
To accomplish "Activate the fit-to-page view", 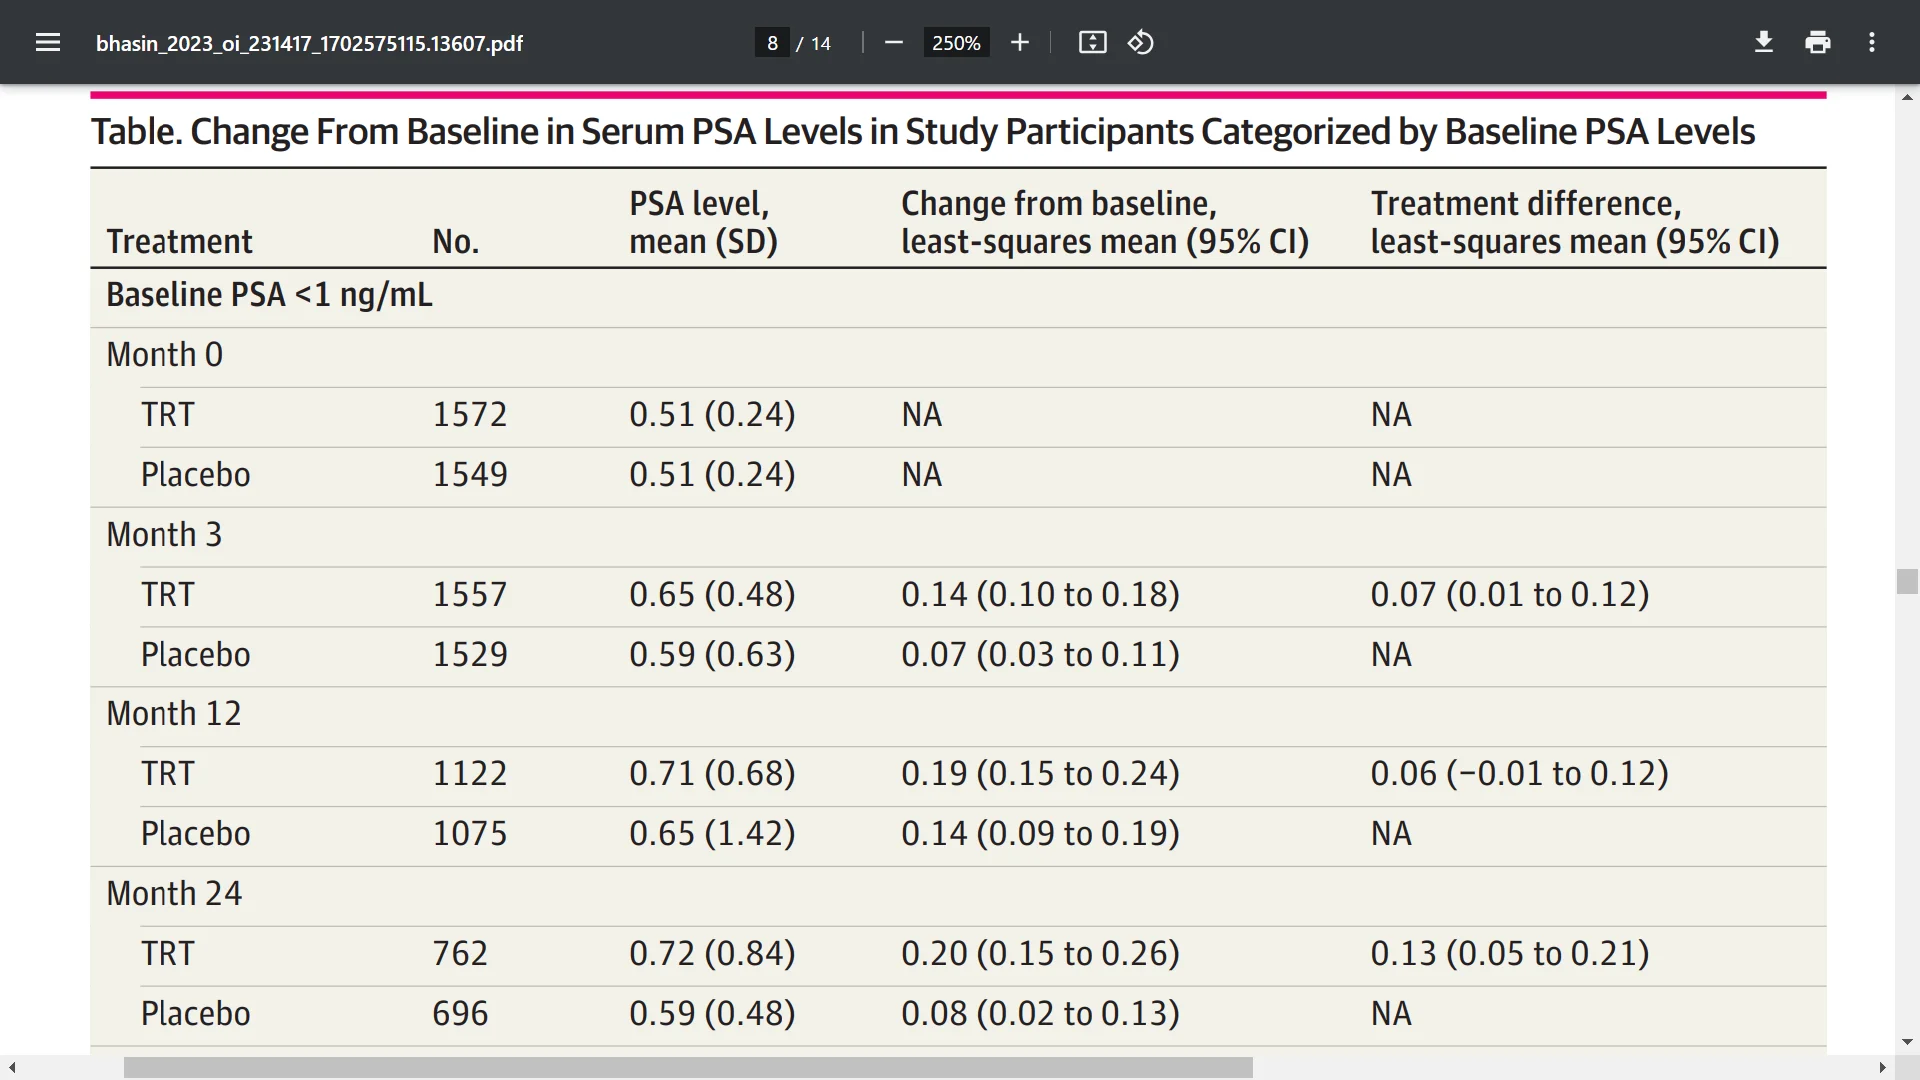I will click(1092, 42).
